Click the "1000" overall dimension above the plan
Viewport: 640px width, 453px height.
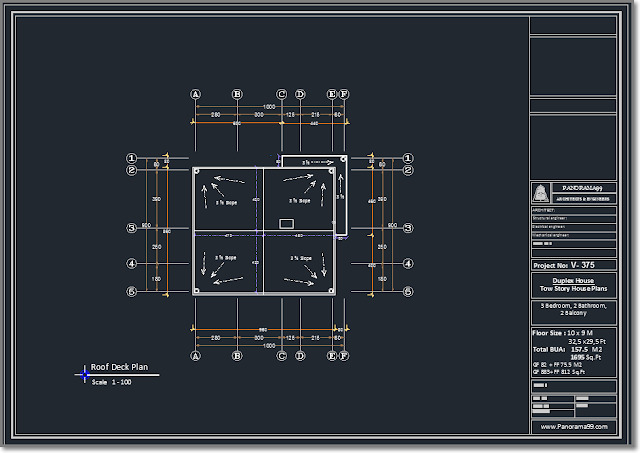[x=269, y=107]
